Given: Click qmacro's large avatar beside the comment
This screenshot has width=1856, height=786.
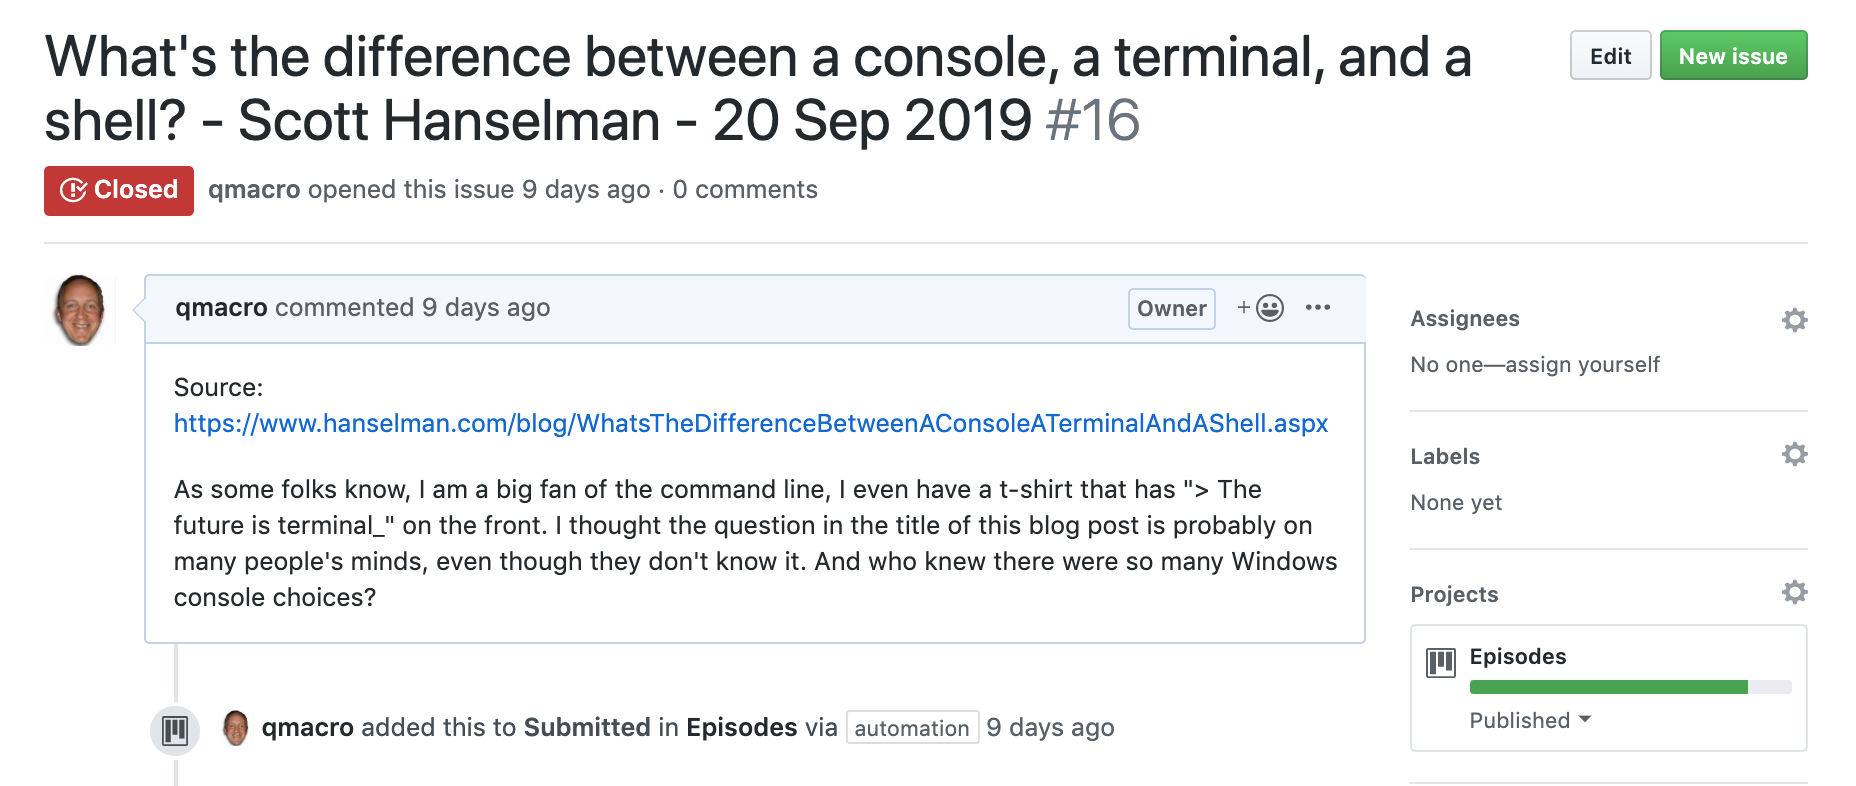Looking at the screenshot, I should click(80, 310).
